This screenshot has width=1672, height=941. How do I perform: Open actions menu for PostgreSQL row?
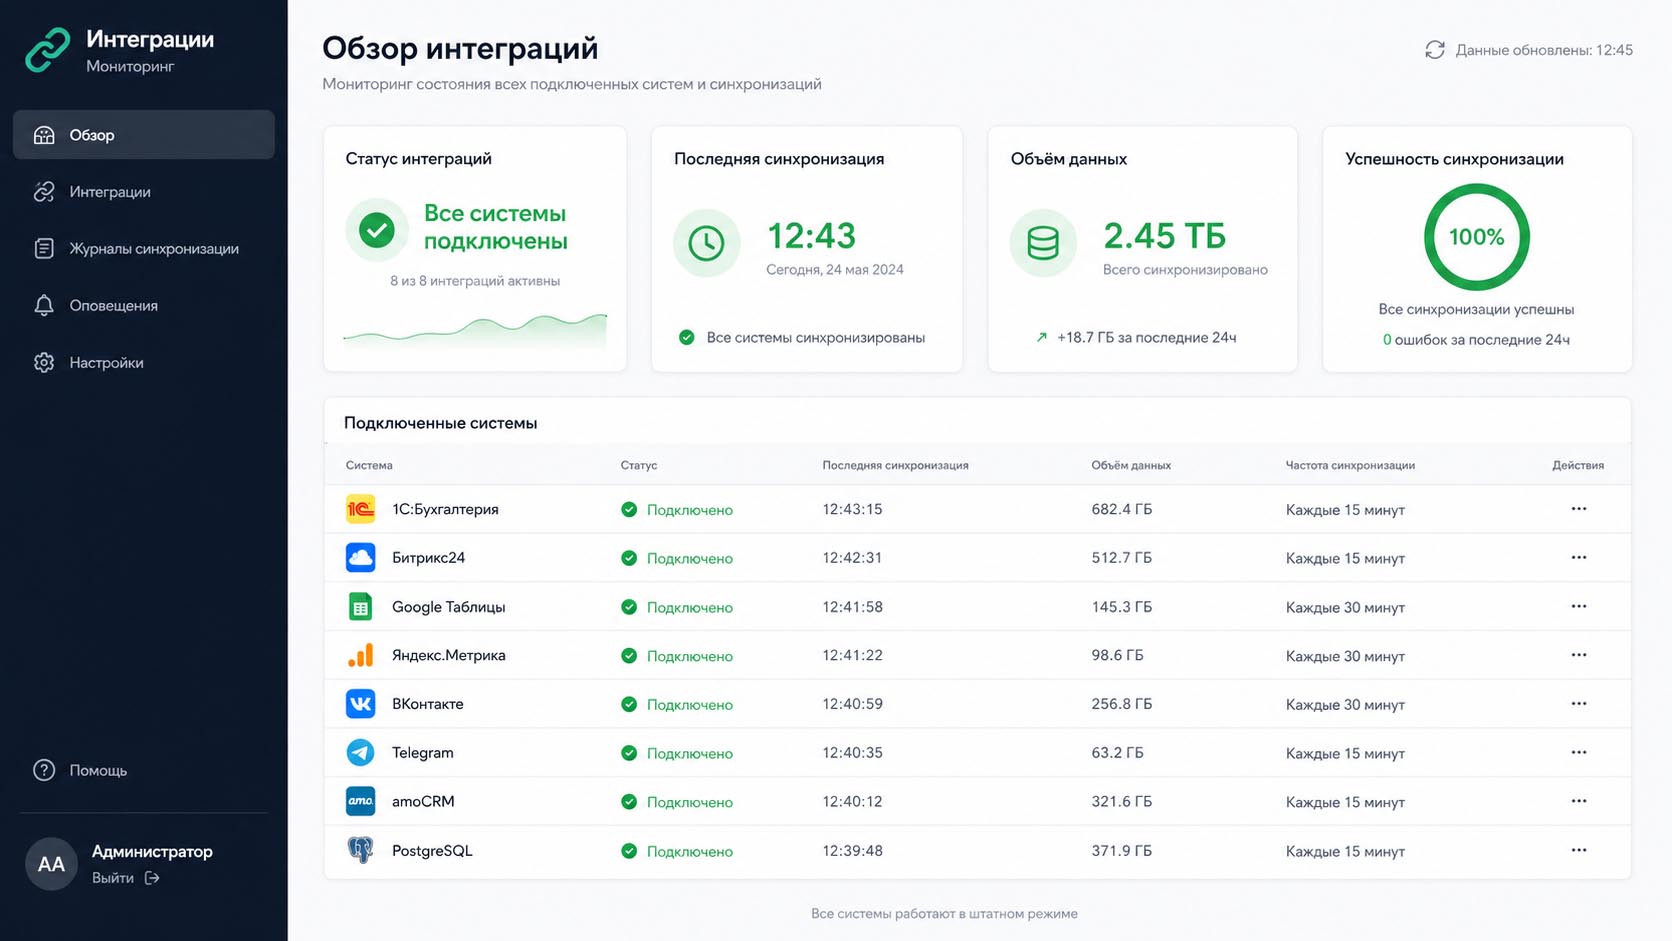tap(1579, 850)
